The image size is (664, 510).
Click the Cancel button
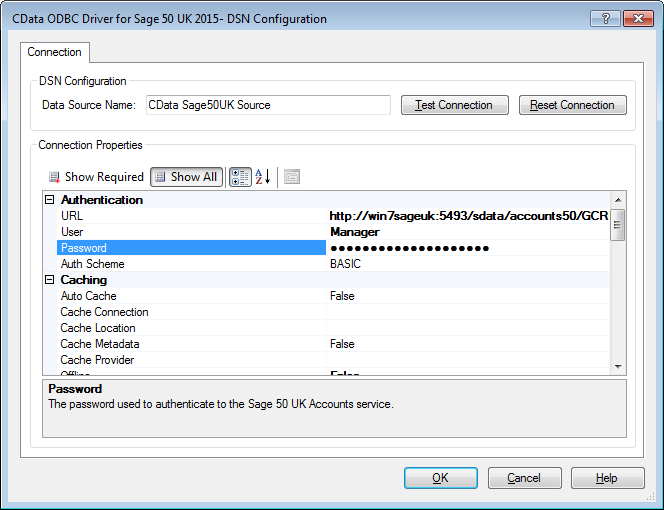525,478
